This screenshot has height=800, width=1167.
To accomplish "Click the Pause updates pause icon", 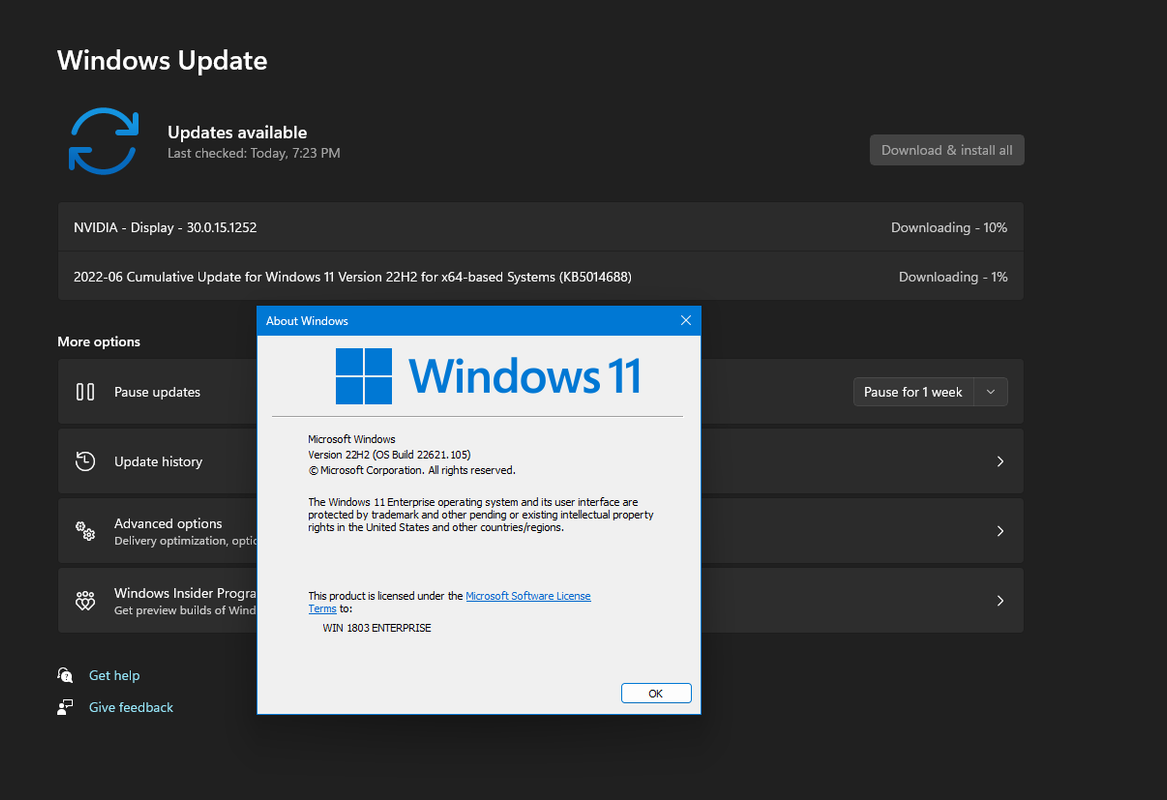I will pyautogui.click(x=86, y=391).
